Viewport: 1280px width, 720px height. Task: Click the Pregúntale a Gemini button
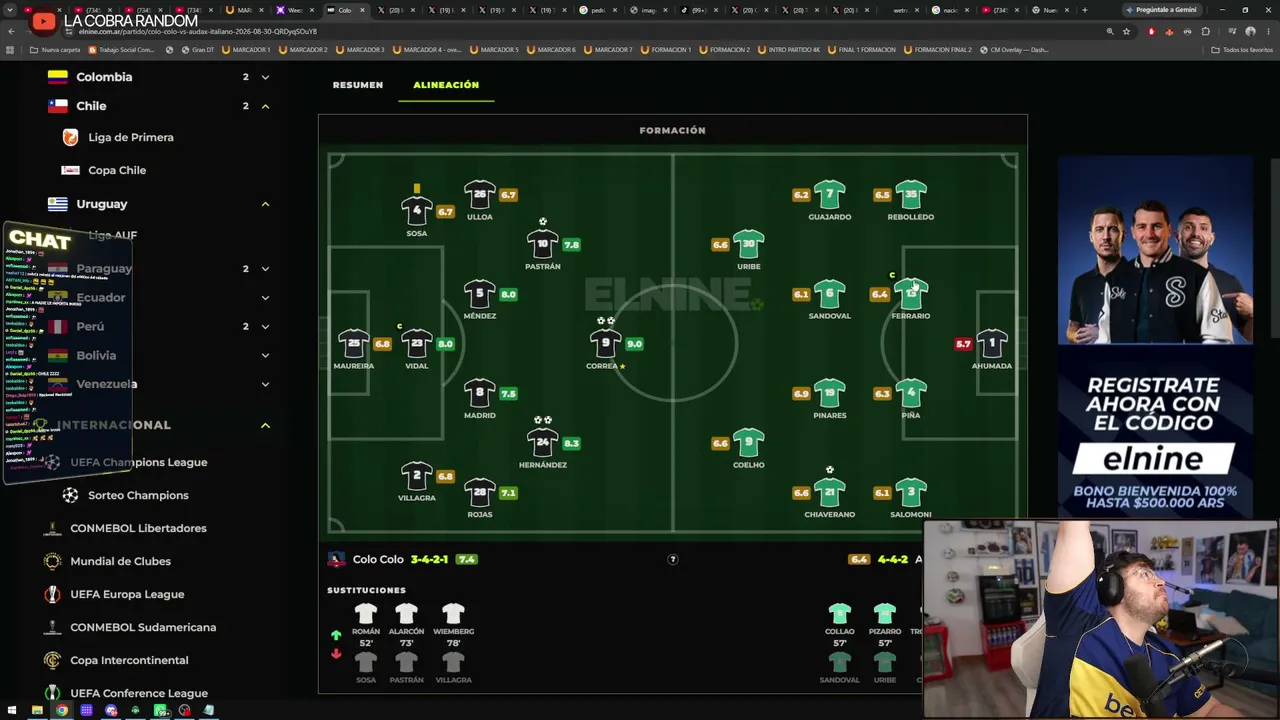click(1161, 10)
